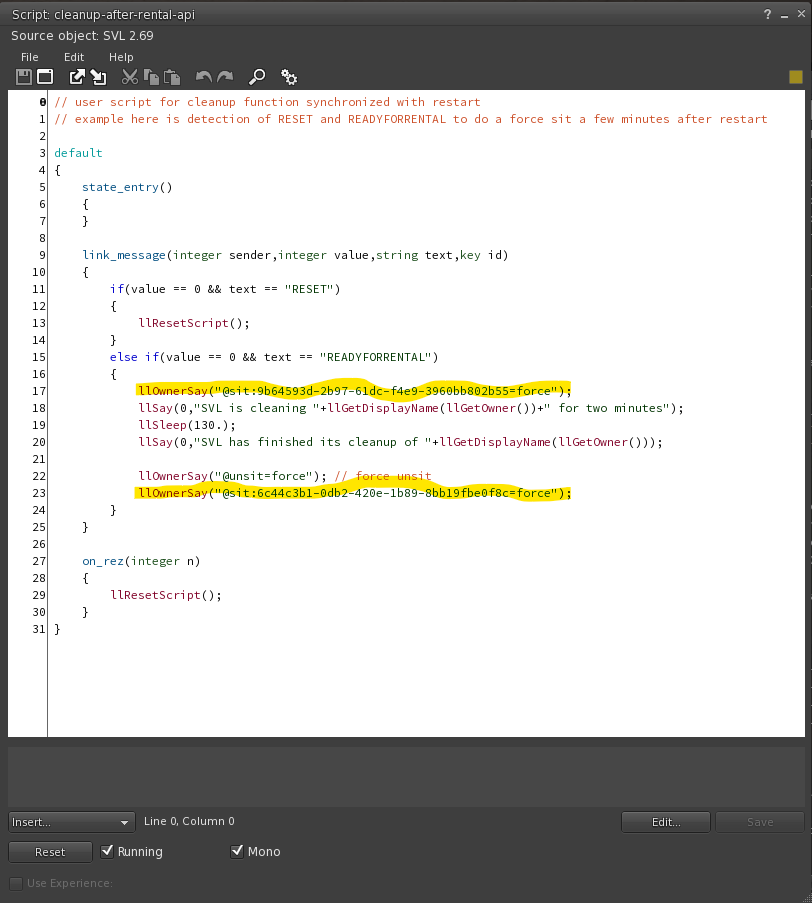
Task: Click 'llSleep(130.);' on line 19
Action: pos(187,425)
